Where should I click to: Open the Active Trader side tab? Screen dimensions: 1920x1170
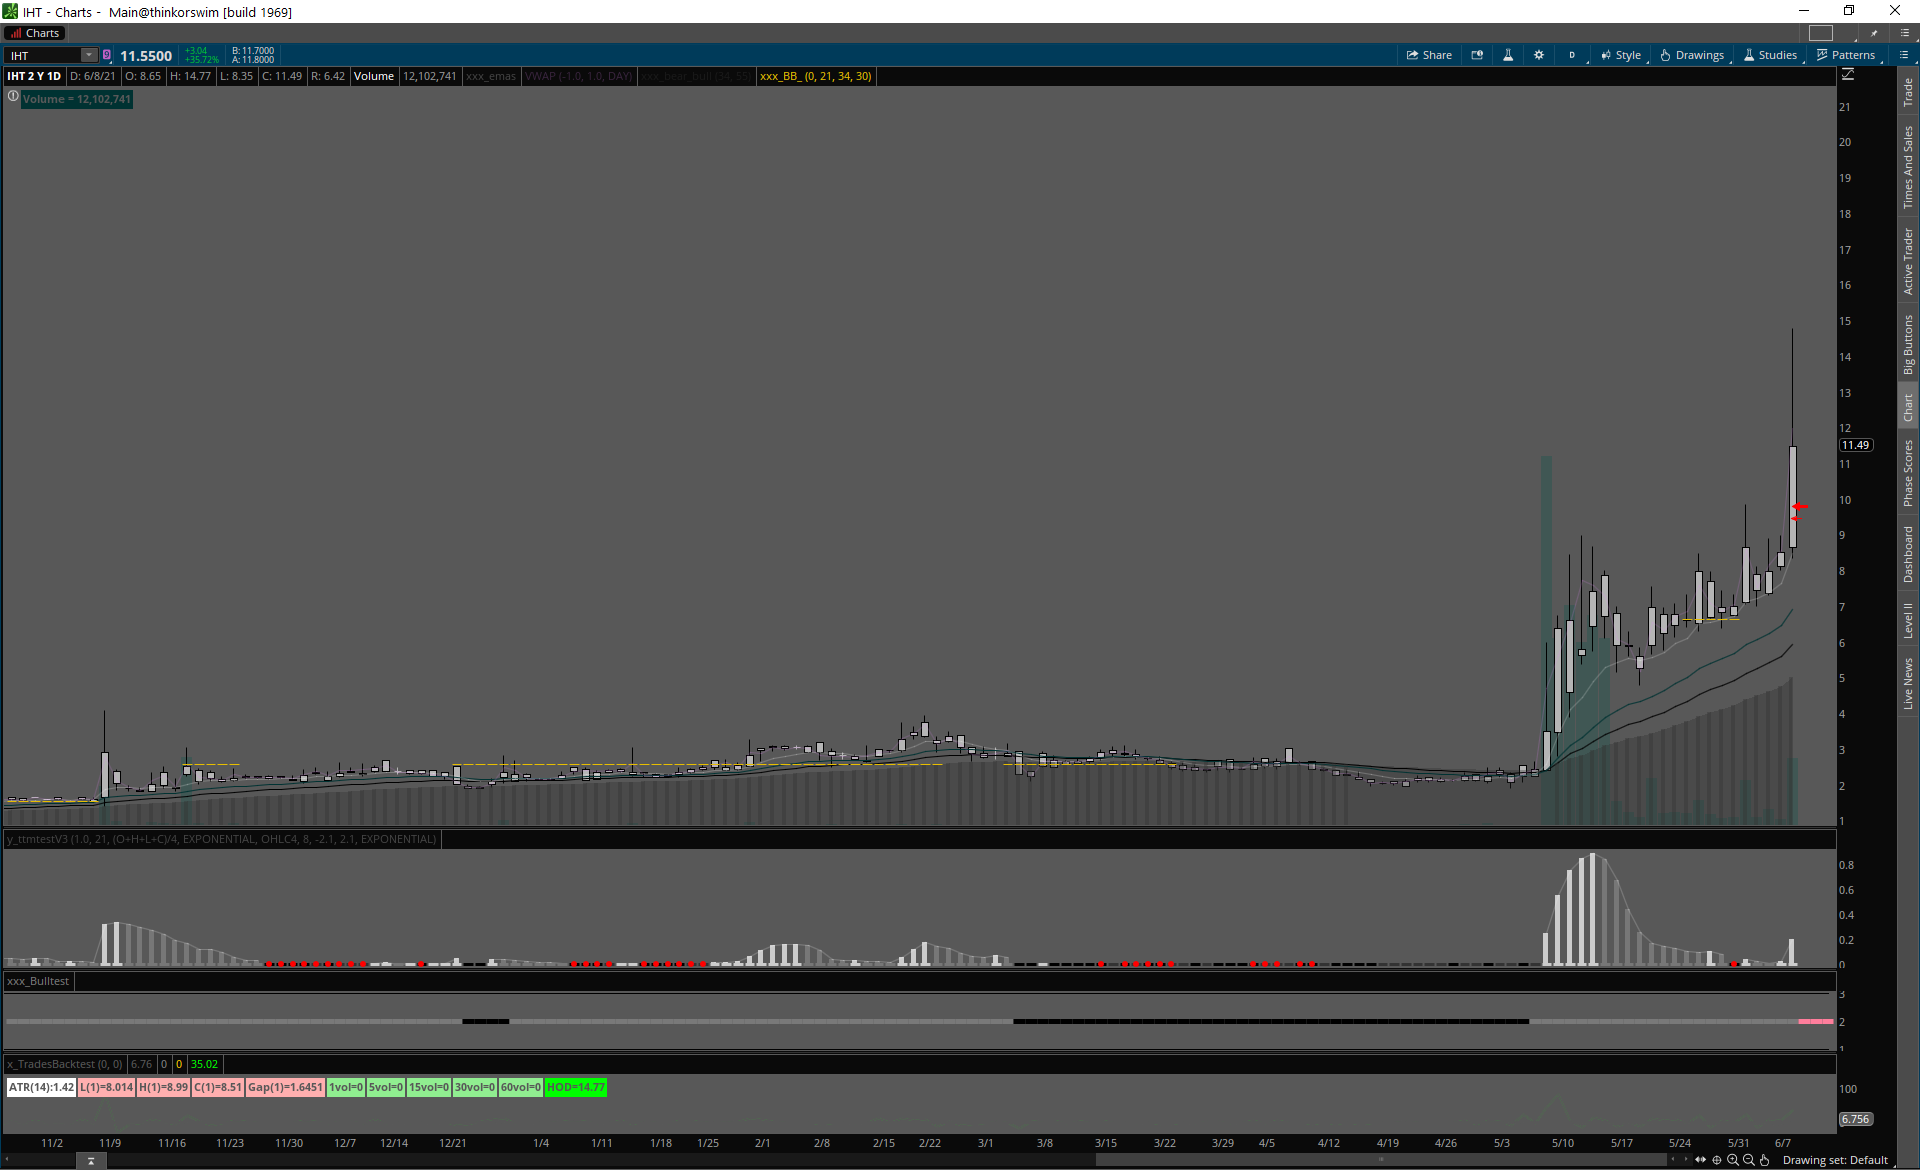1908,261
